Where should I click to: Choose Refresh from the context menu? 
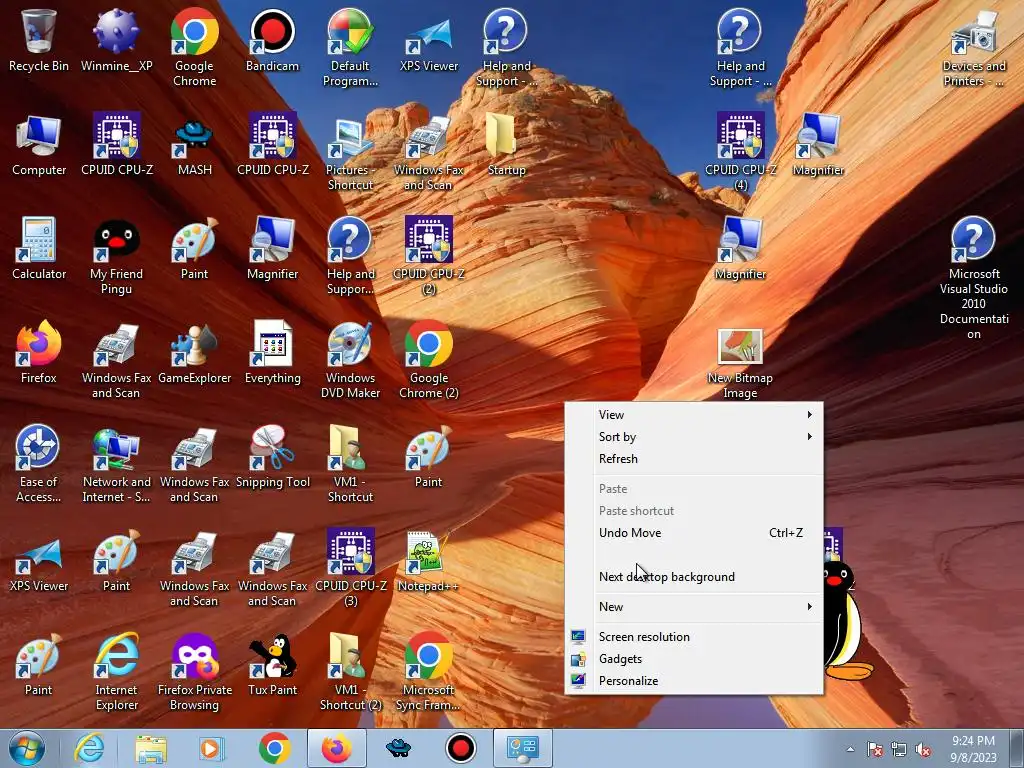694,459
